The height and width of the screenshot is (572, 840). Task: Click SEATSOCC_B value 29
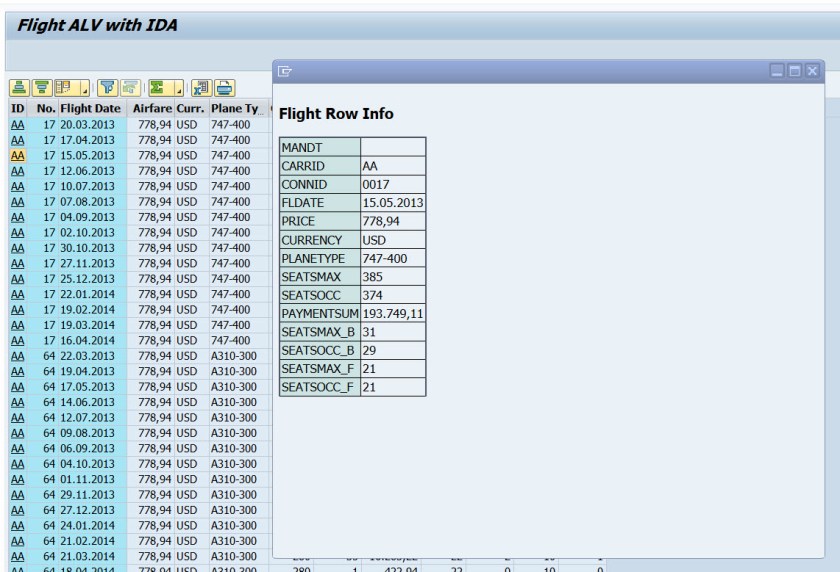click(393, 350)
